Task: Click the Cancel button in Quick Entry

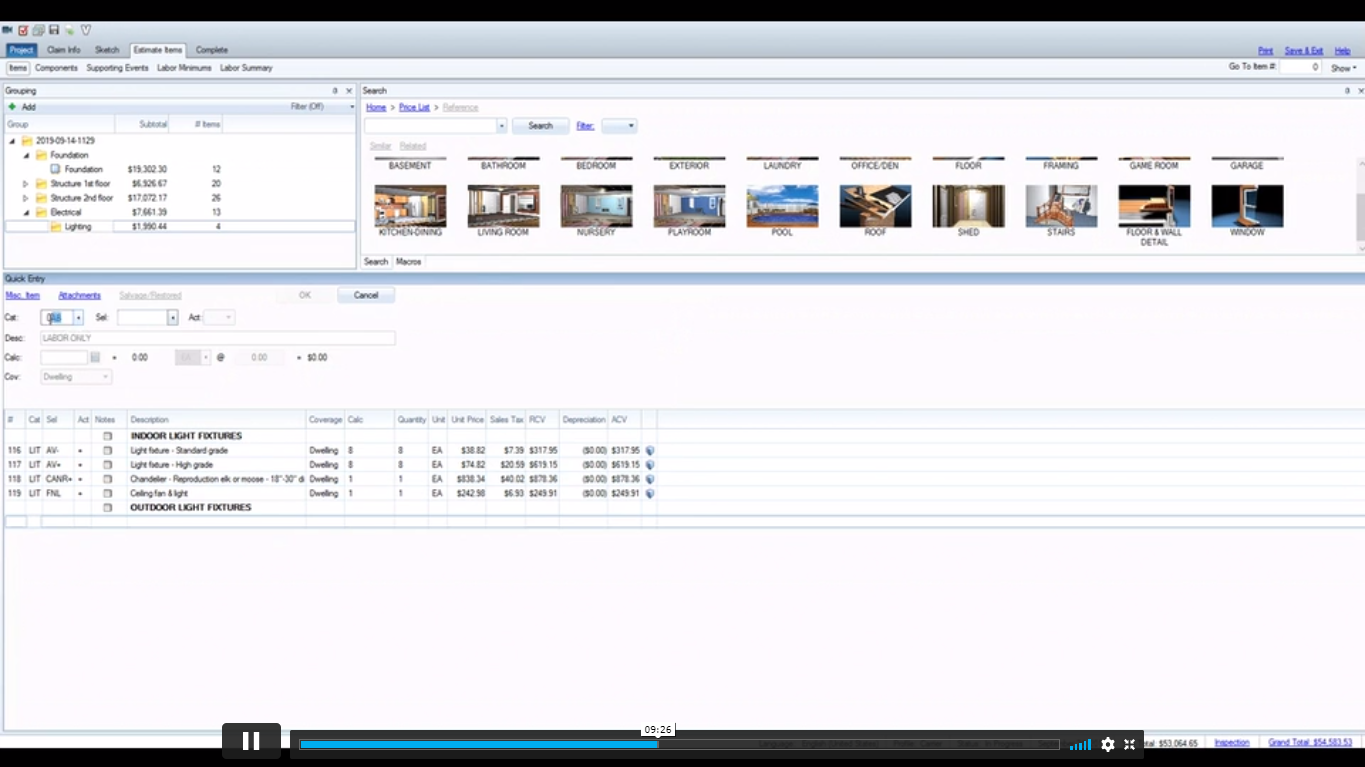Action: click(x=366, y=295)
